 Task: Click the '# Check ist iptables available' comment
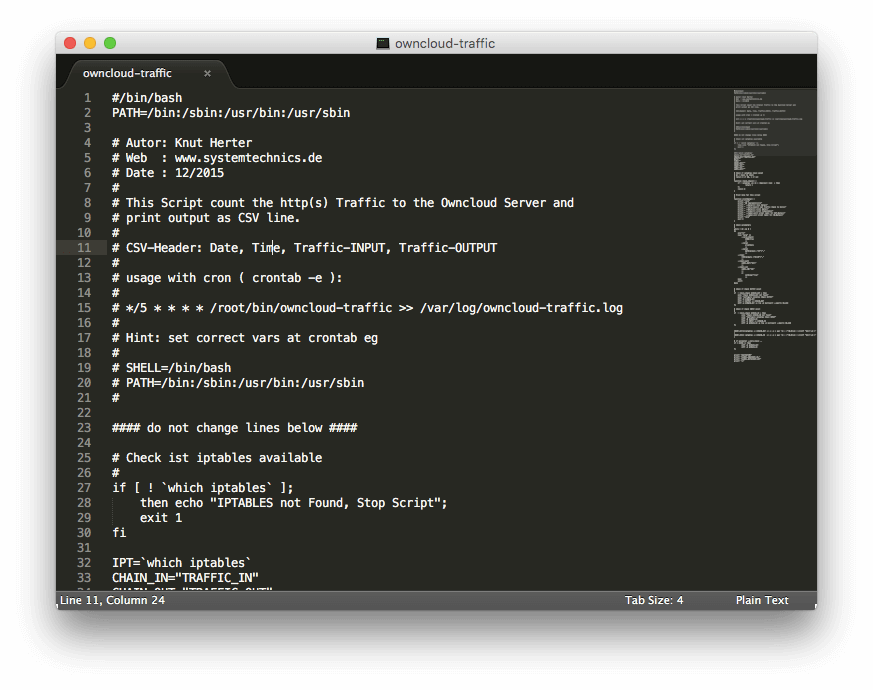(217, 458)
